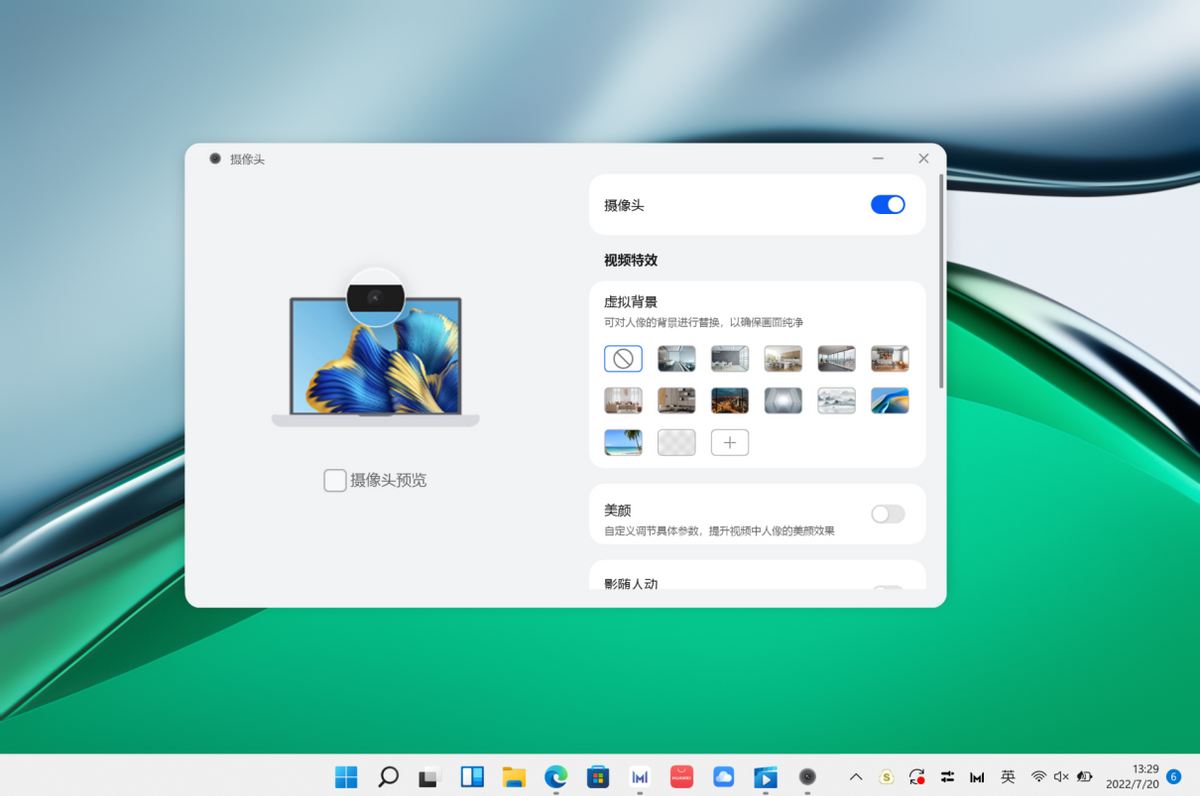
Task: Open red Huawei AppGallery icon
Action: (682, 777)
